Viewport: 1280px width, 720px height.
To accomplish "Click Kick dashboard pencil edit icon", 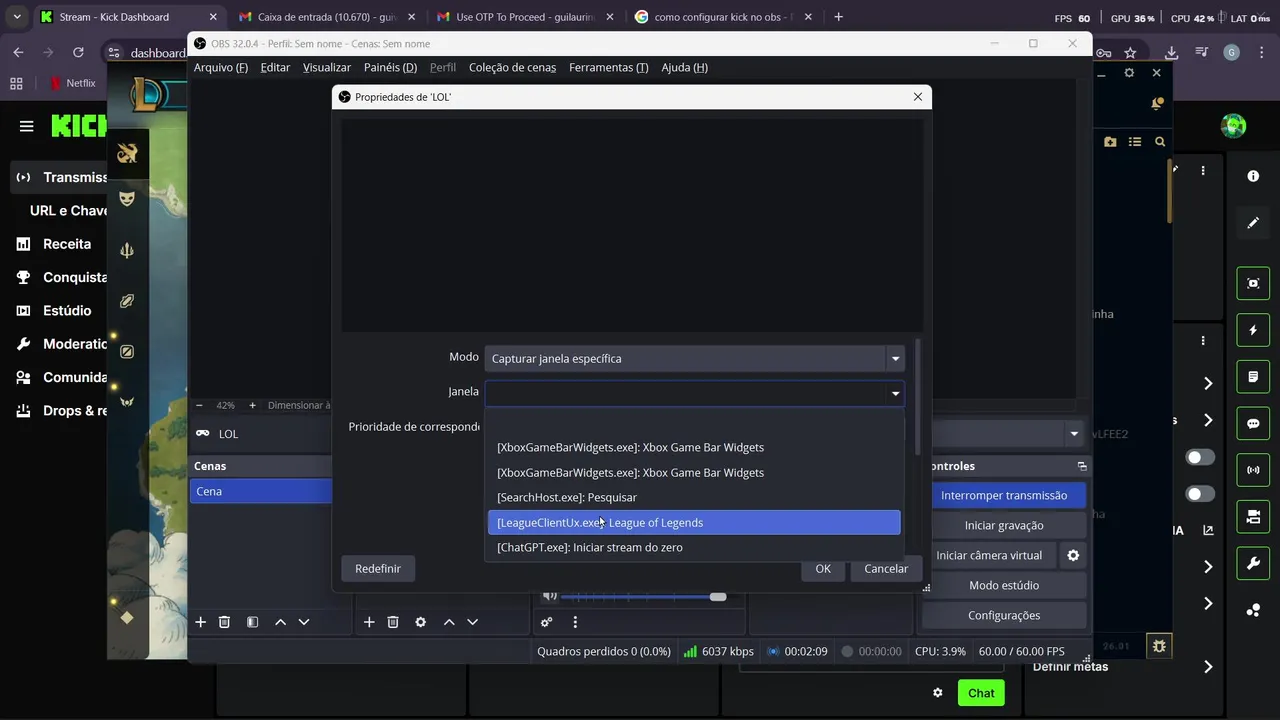I will click(1253, 223).
